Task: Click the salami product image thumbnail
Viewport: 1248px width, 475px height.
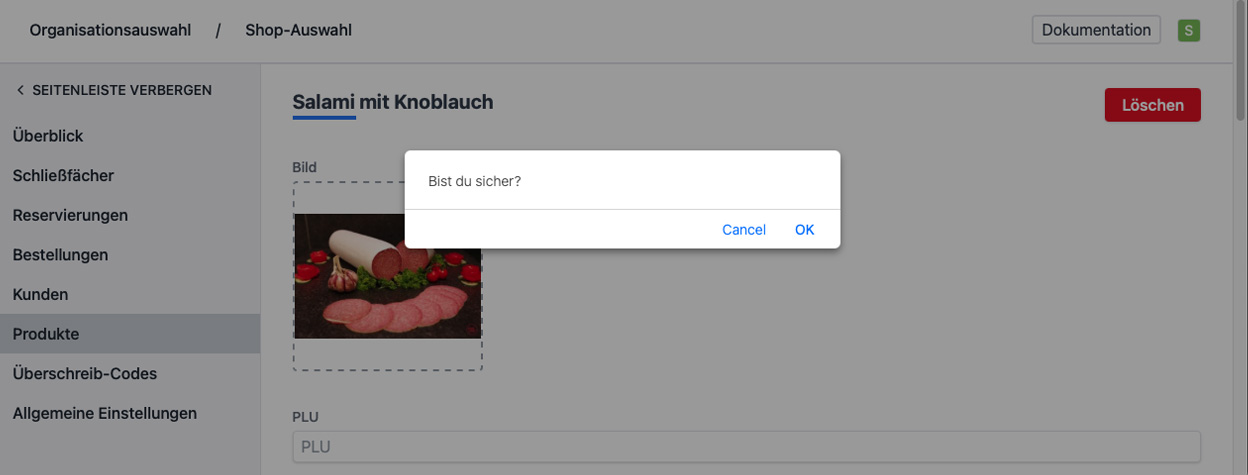Action: click(x=387, y=276)
